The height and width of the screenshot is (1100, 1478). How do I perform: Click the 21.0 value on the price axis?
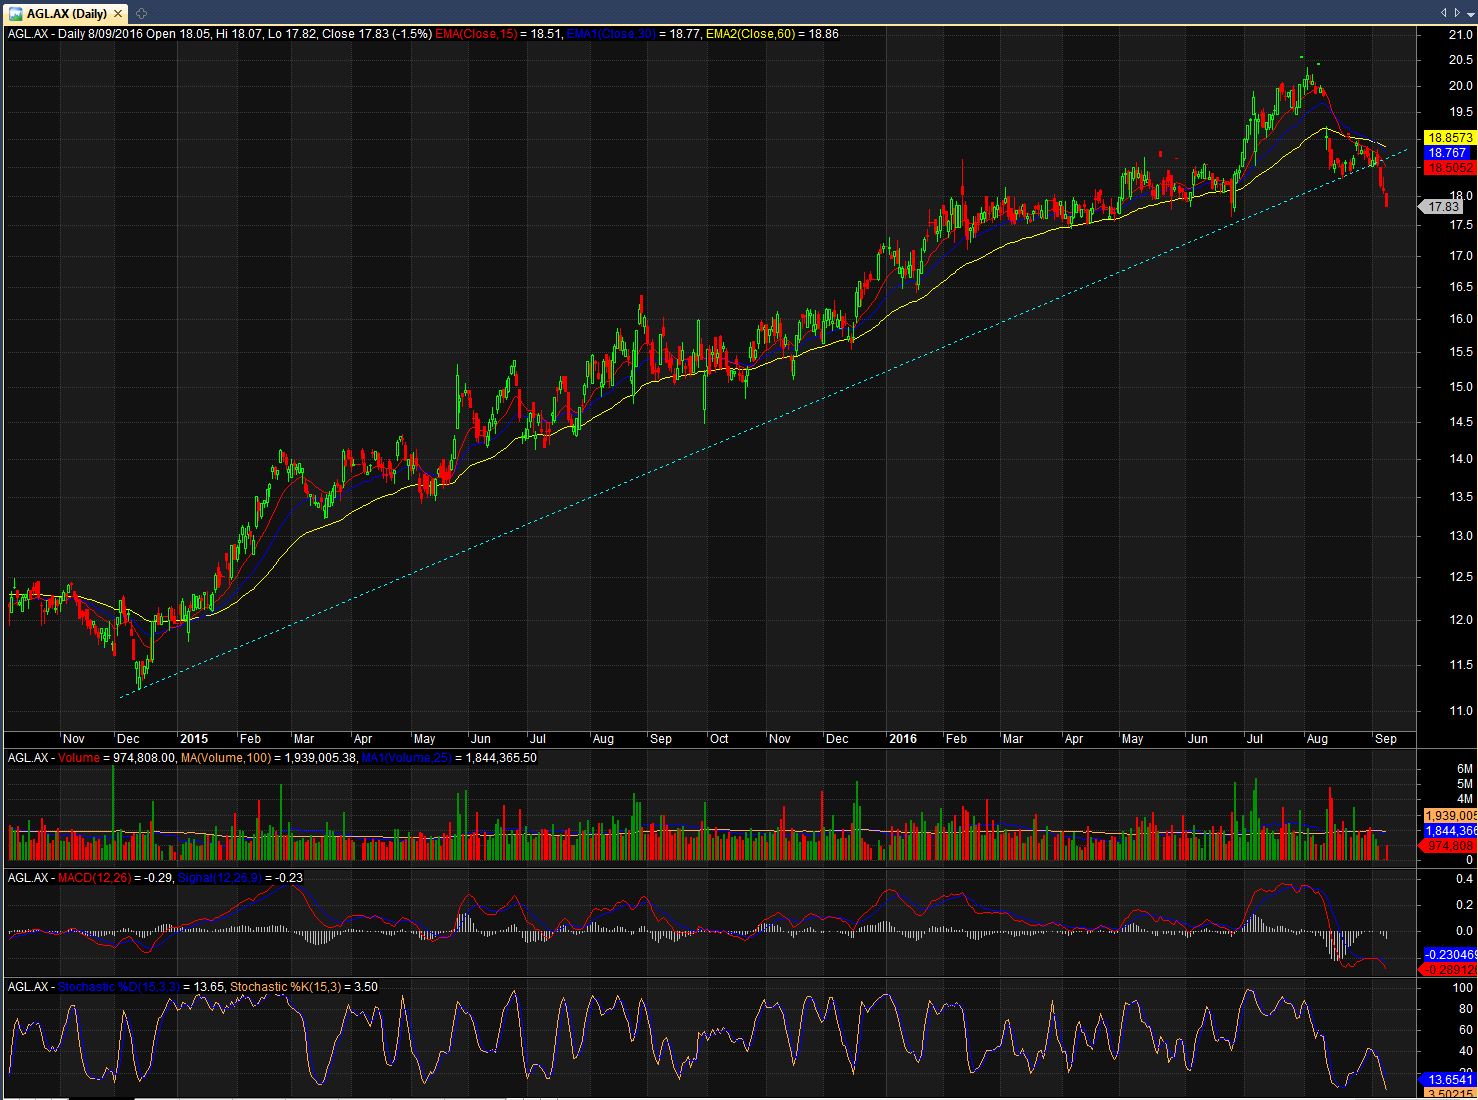[1461, 35]
